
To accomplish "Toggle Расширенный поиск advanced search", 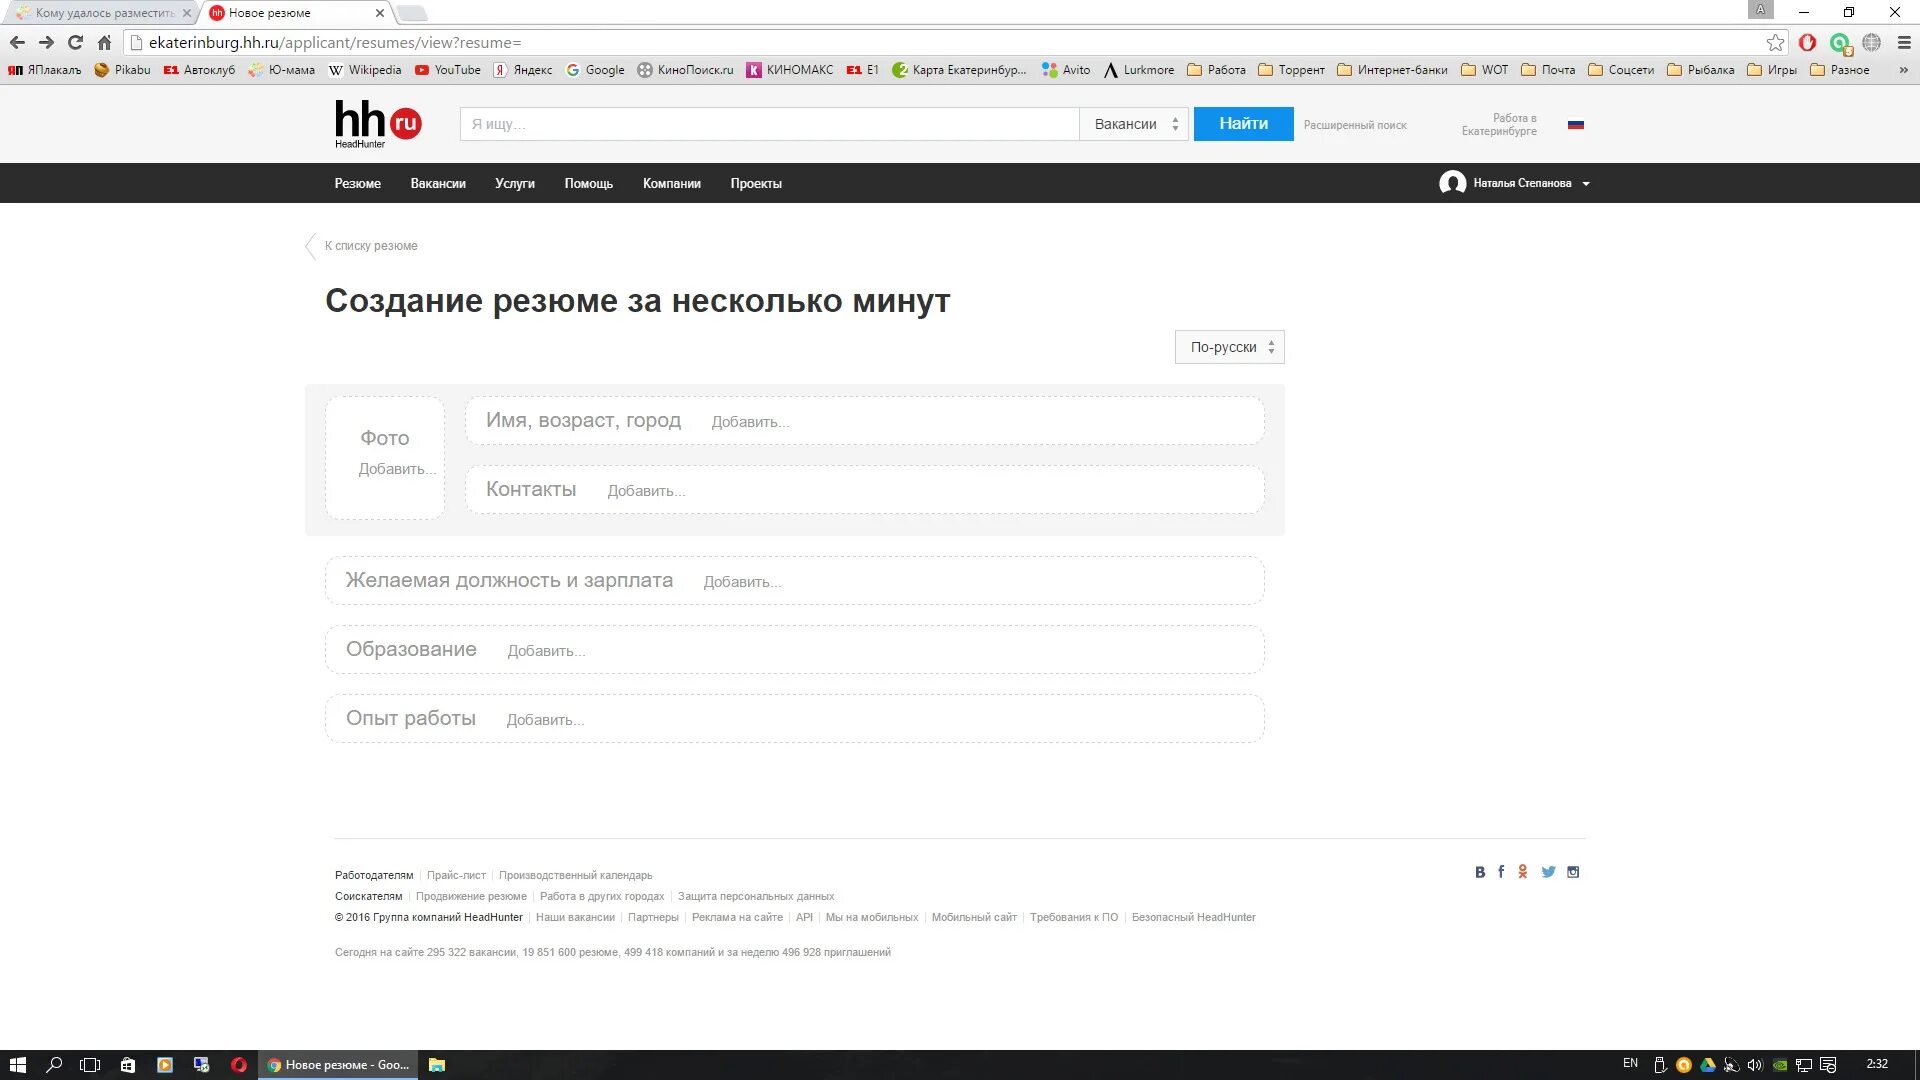I will click(1356, 124).
